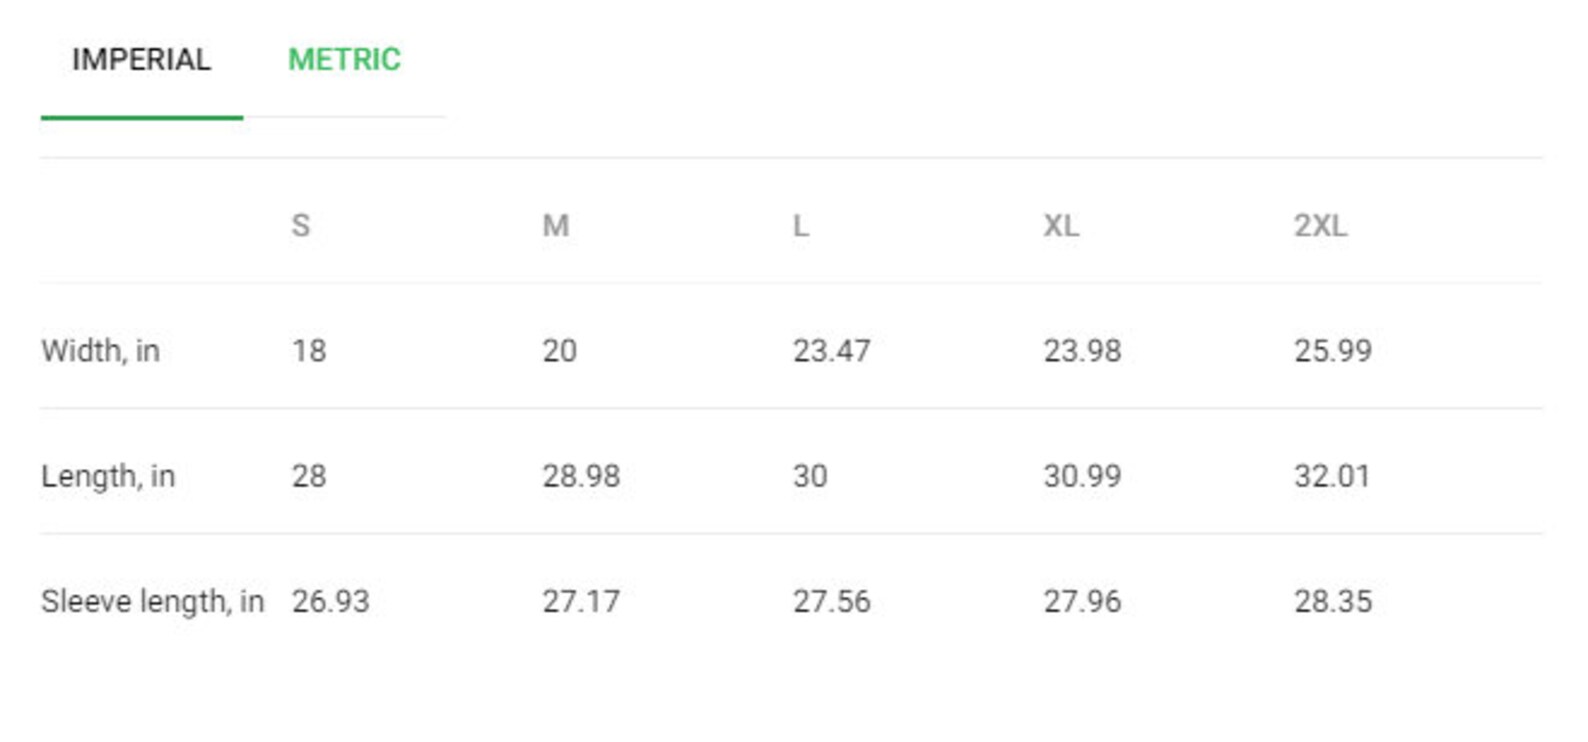Screen dimensions: 1588x742
Task: Select the width value 23.47
Action: [x=831, y=351]
